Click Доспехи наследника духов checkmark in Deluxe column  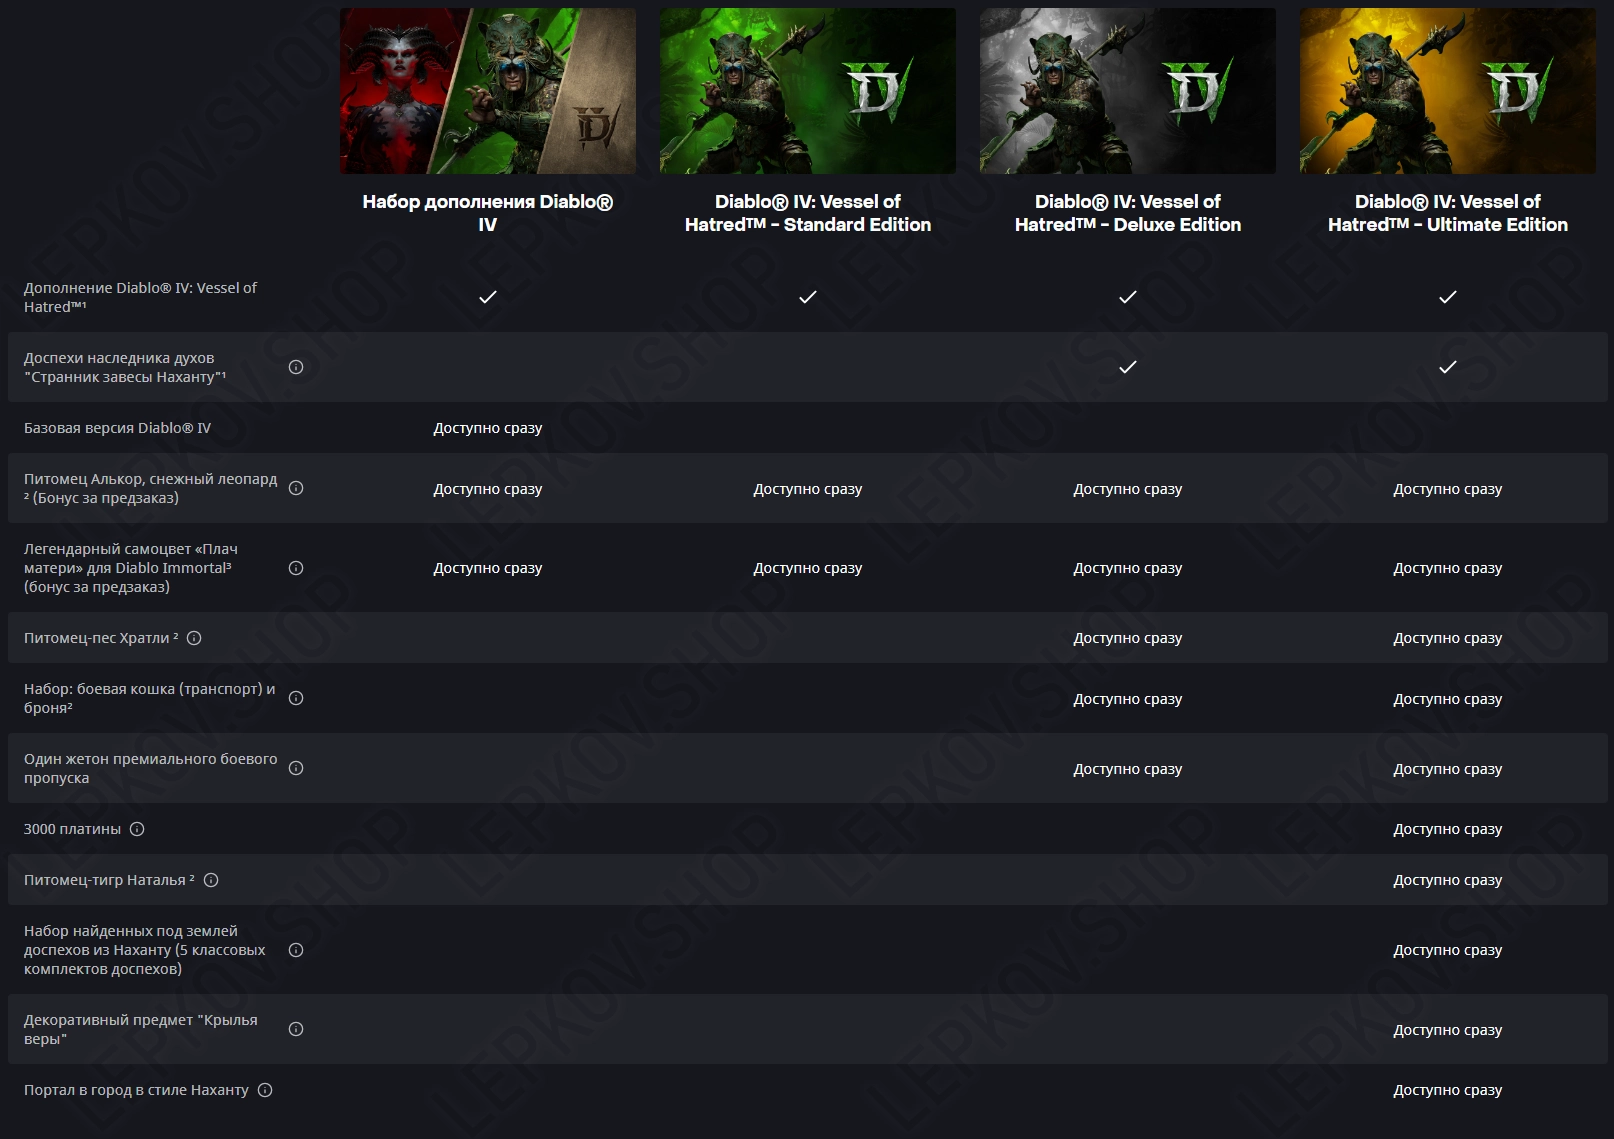[x=1128, y=367]
